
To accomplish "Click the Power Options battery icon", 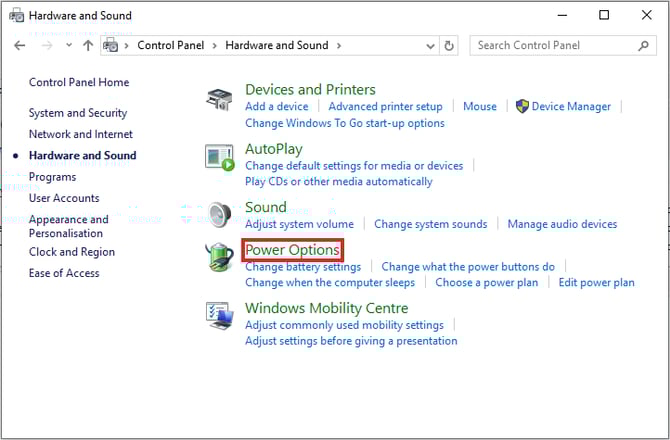I will tap(219, 257).
